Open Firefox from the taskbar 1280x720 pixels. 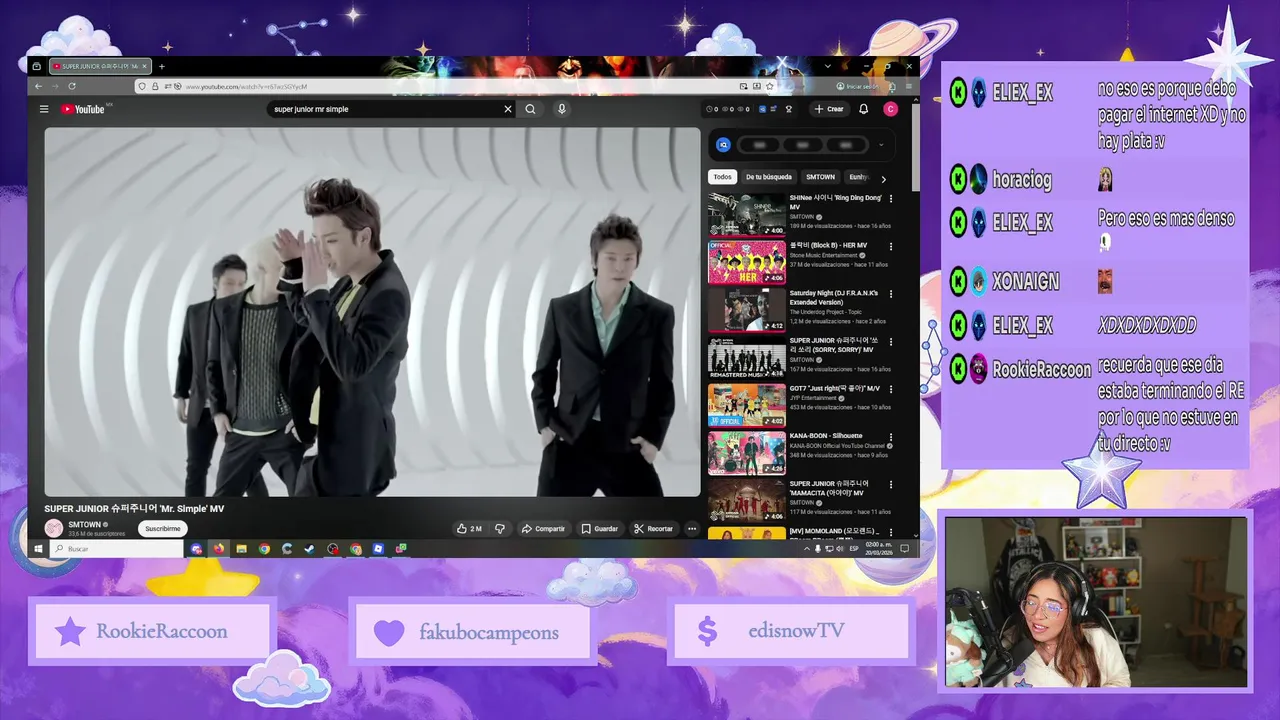tap(218, 549)
